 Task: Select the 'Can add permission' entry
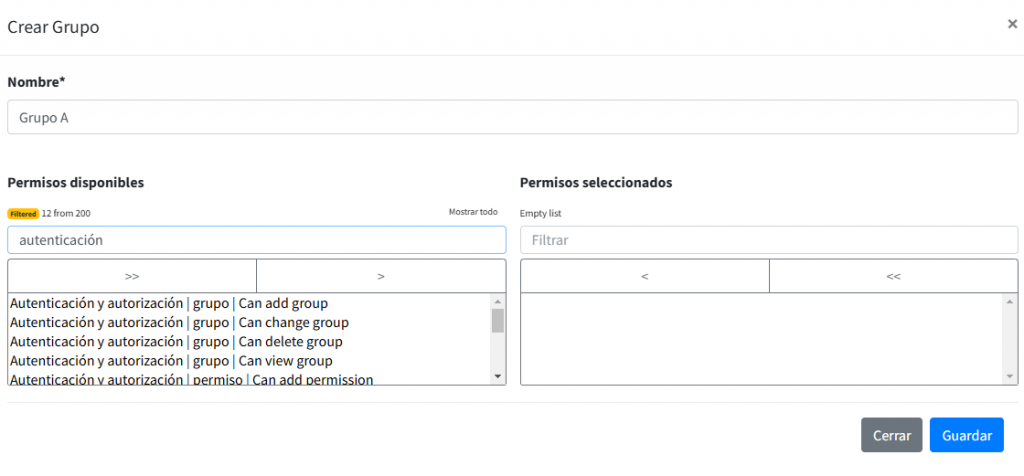pos(190,380)
